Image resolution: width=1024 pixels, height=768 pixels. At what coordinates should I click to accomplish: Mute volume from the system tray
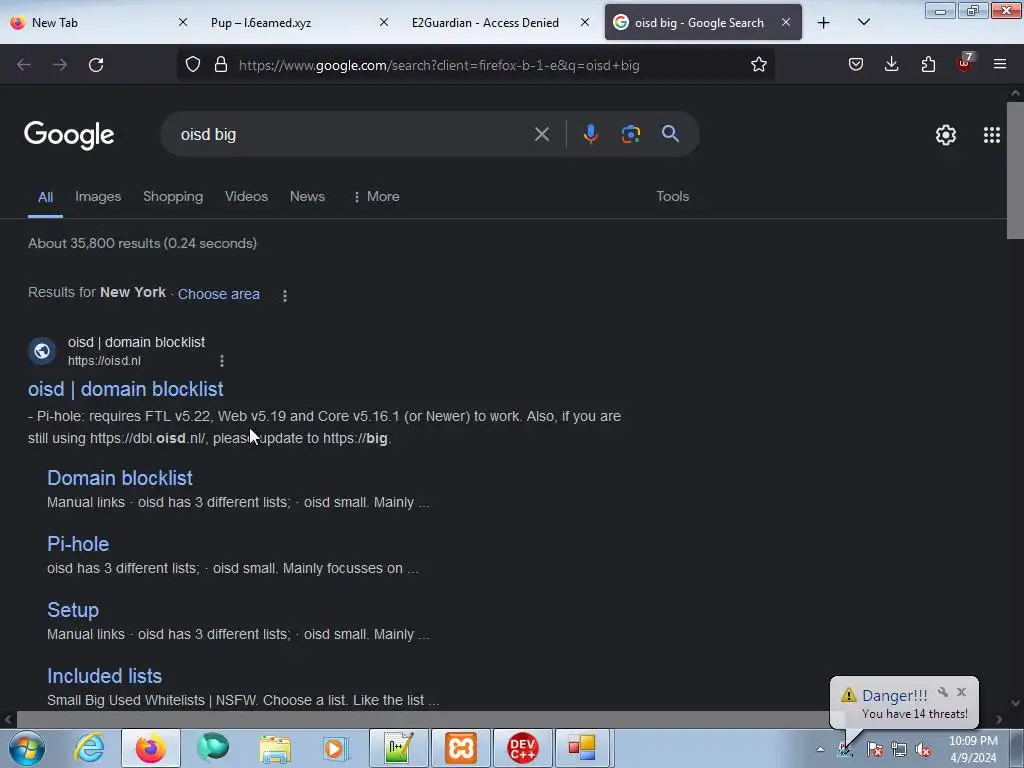coord(923,750)
